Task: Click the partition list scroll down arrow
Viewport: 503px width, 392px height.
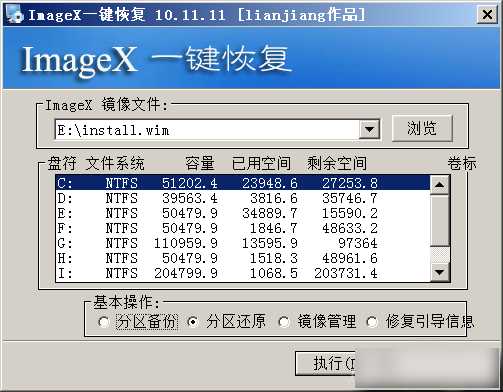Action: (440, 272)
